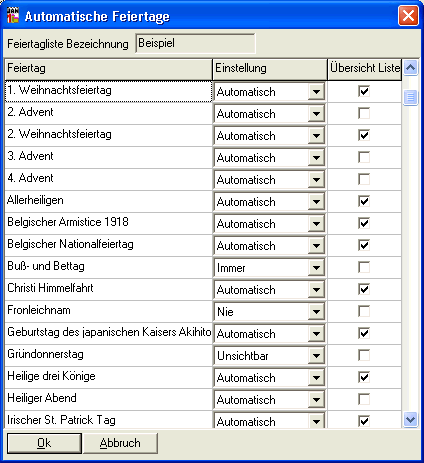Click the vertical scrollbar thumb
The height and width of the screenshot is (463, 424).
pyautogui.click(x=410, y=98)
